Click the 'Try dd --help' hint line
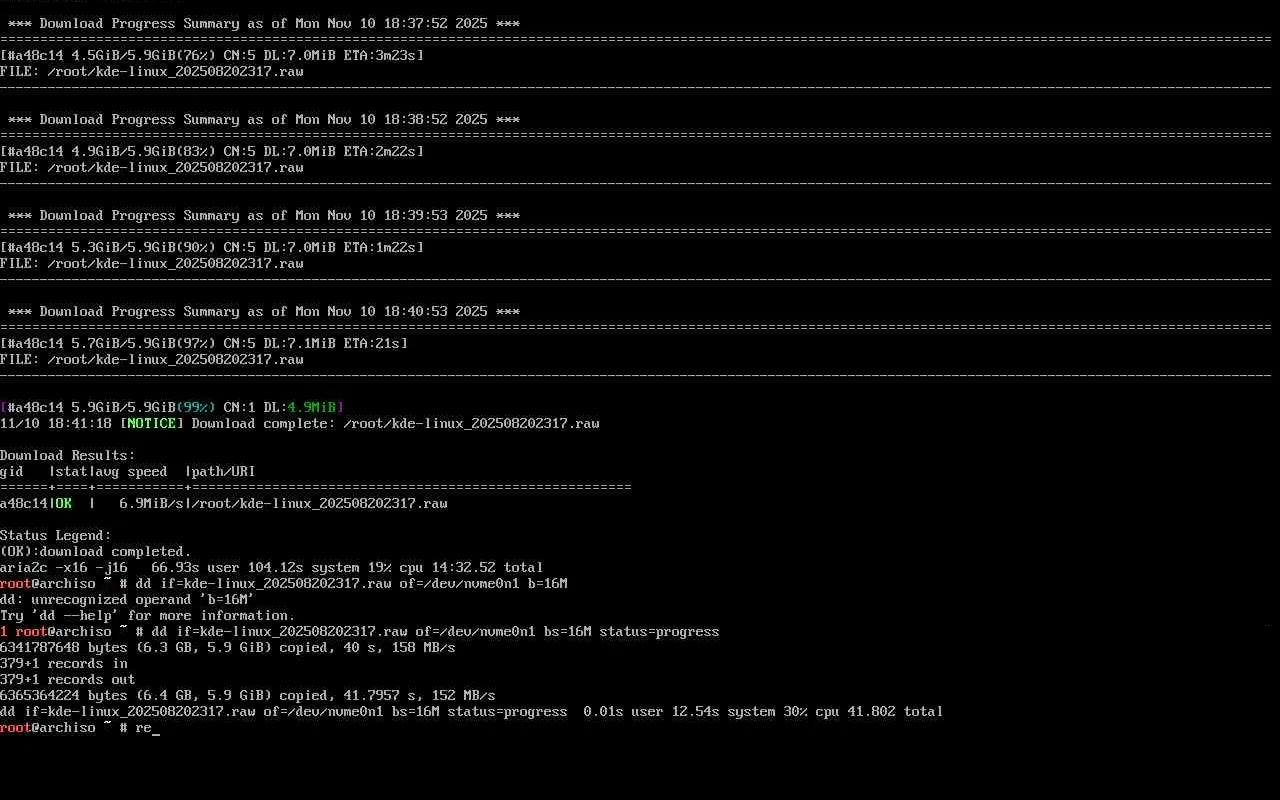This screenshot has width=1280, height=800. point(148,615)
